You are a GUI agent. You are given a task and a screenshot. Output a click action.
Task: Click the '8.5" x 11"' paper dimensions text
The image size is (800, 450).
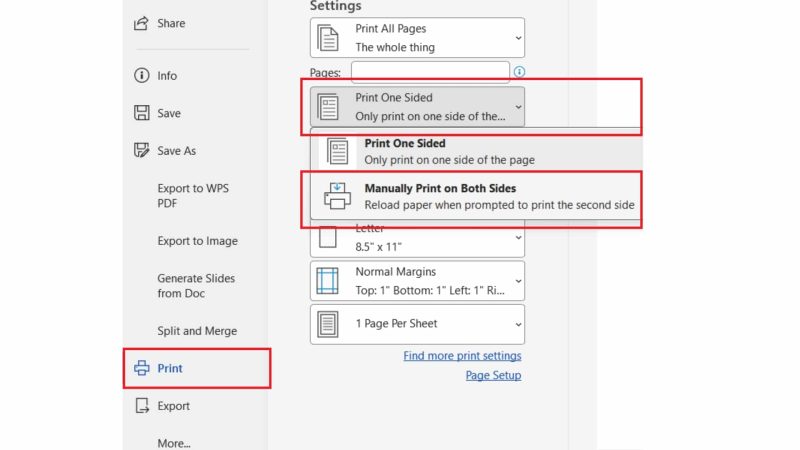(379, 247)
